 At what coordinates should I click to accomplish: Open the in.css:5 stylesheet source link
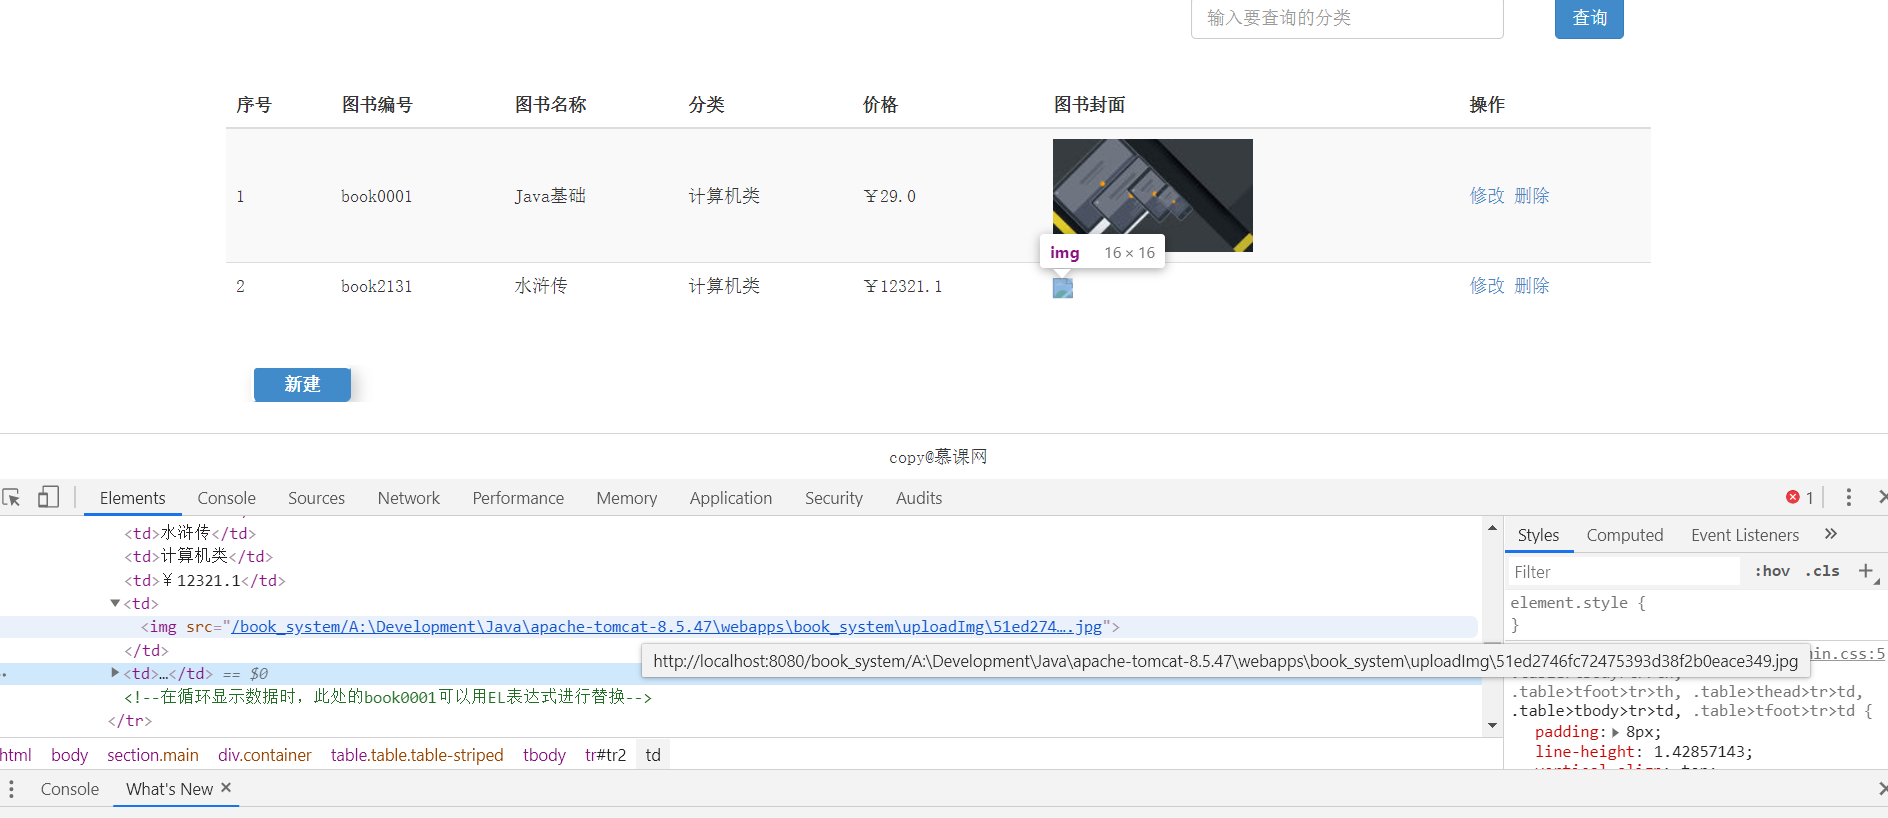coord(1848,653)
